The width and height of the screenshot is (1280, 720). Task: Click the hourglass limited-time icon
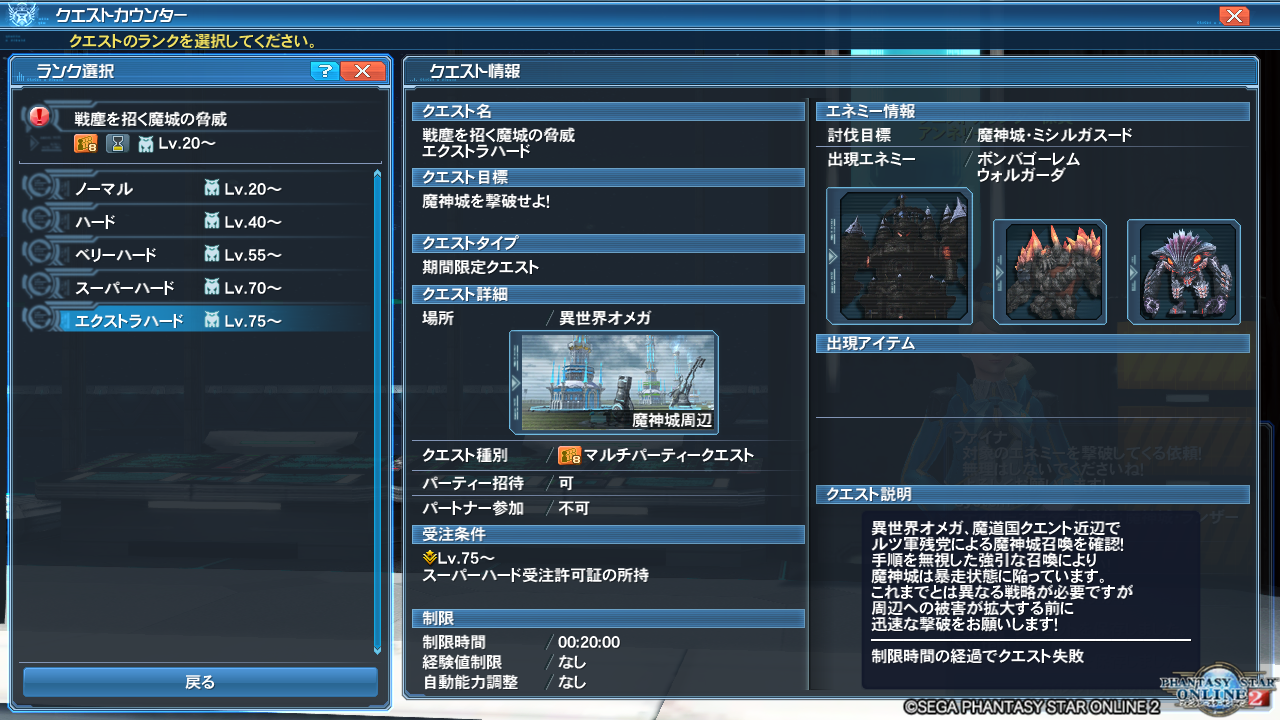click(x=118, y=144)
